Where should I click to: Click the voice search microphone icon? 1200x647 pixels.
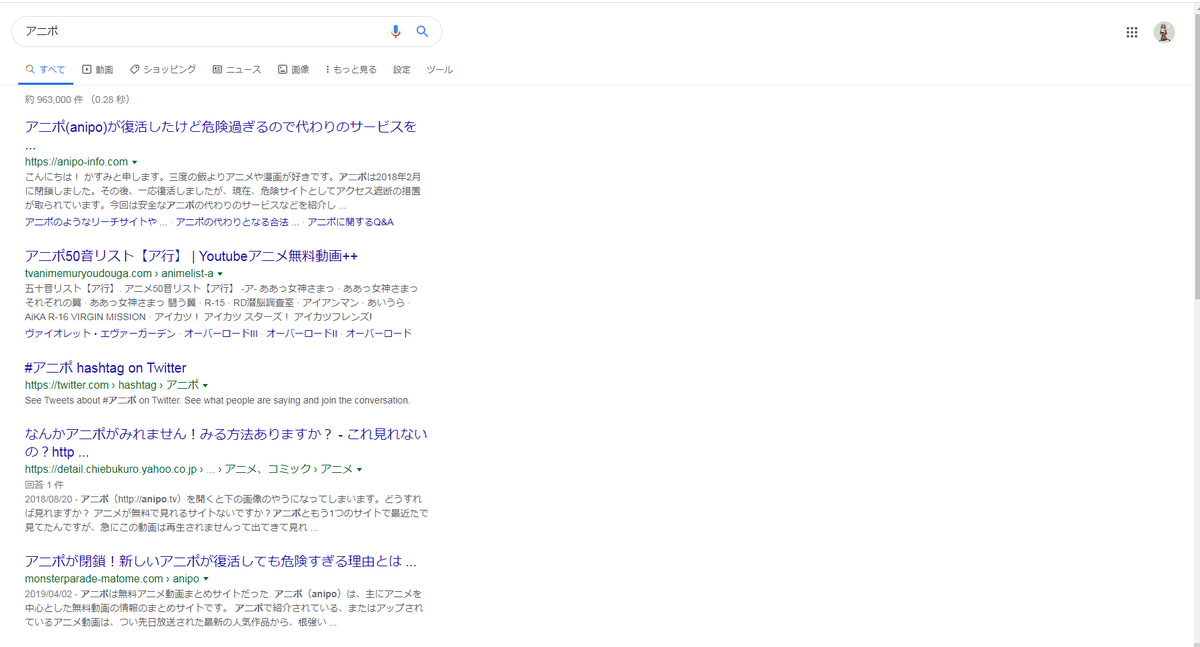395,32
